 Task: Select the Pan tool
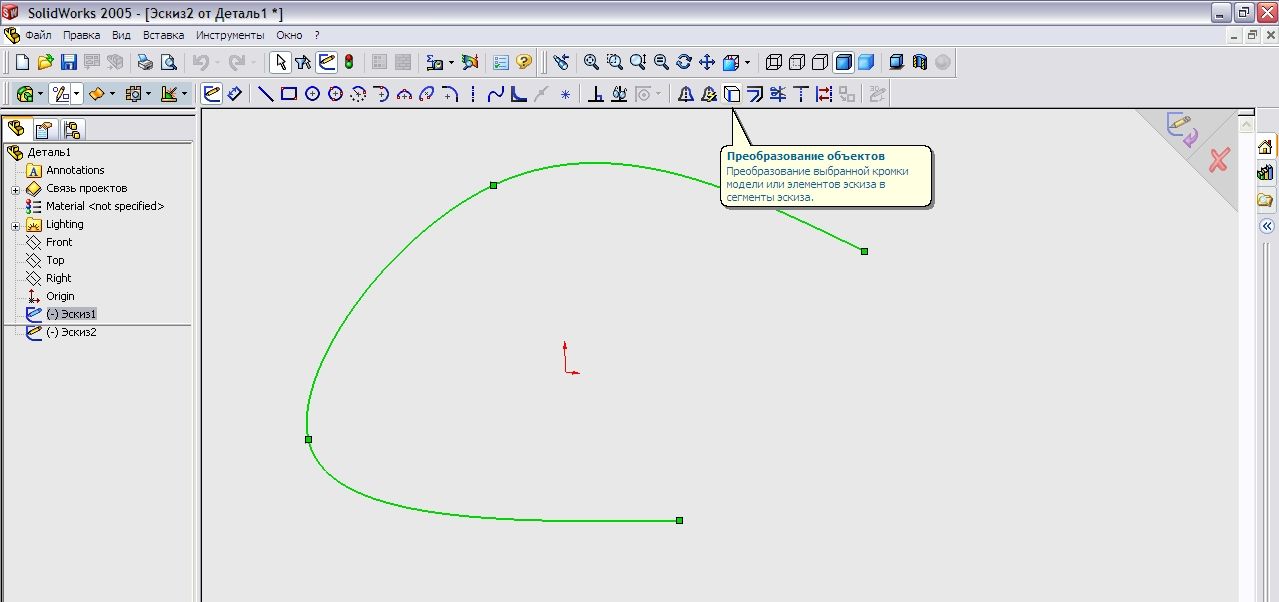[707, 62]
